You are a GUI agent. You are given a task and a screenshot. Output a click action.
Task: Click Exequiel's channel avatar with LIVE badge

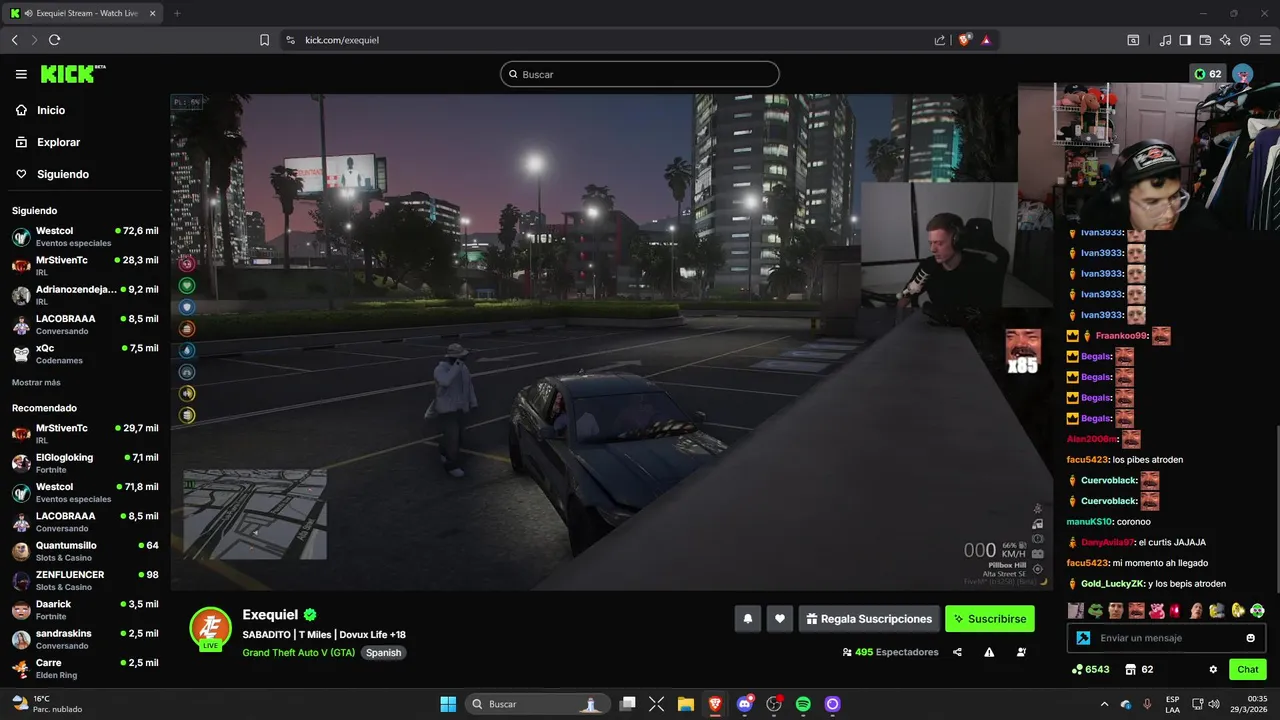click(x=211, y=629)
